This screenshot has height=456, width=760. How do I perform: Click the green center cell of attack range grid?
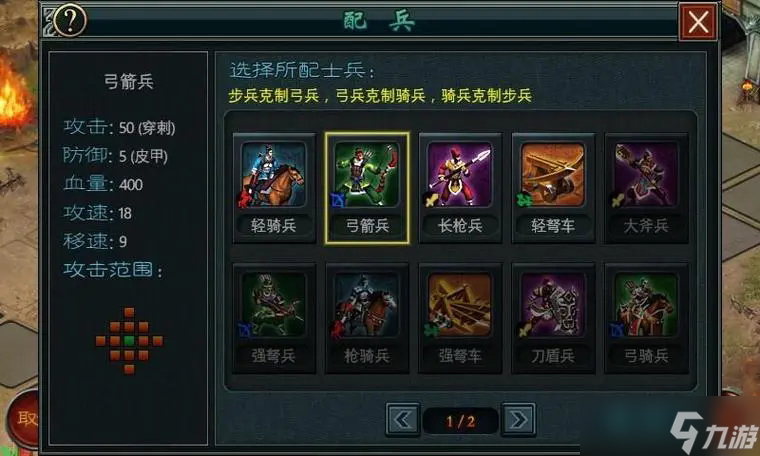pyautogui.click(x=129, y=341)
